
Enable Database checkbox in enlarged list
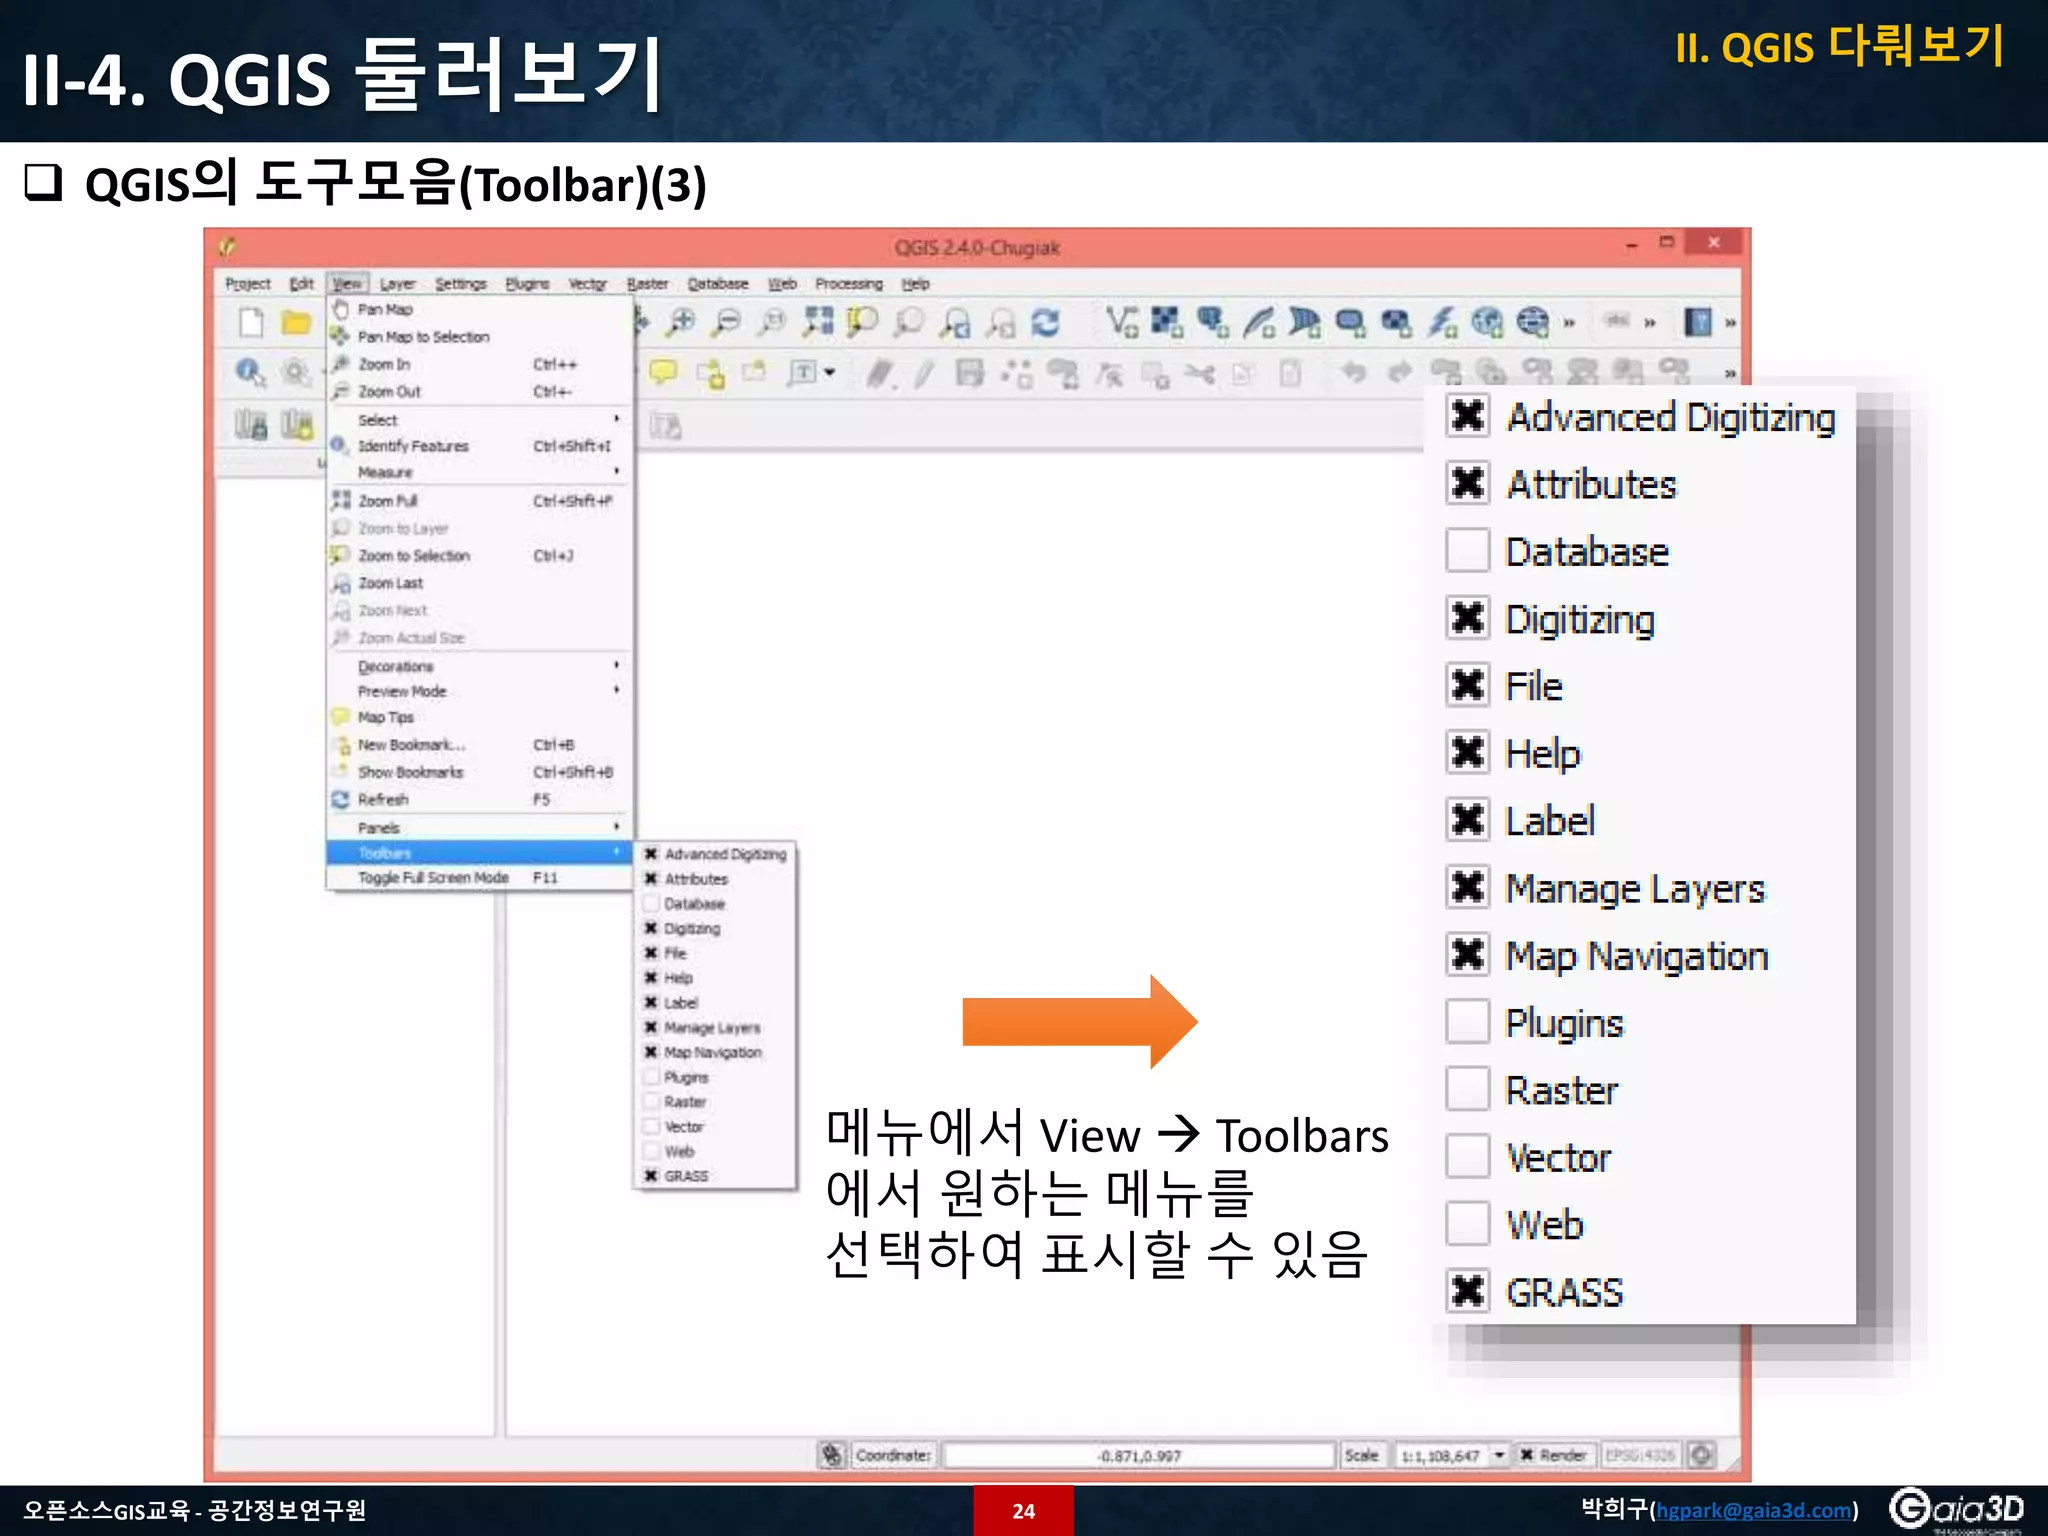(x=1468, y=550)
